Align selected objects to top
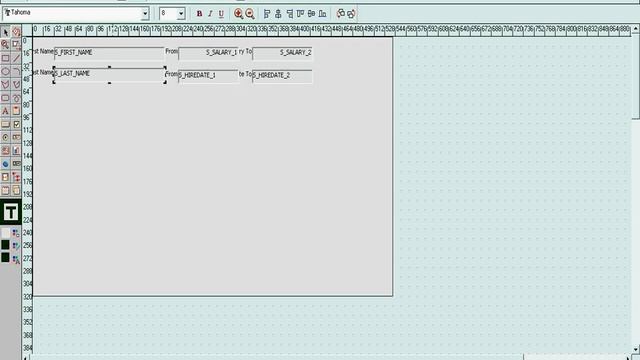This screenshot has height=360, width=640. pos(300,14)
